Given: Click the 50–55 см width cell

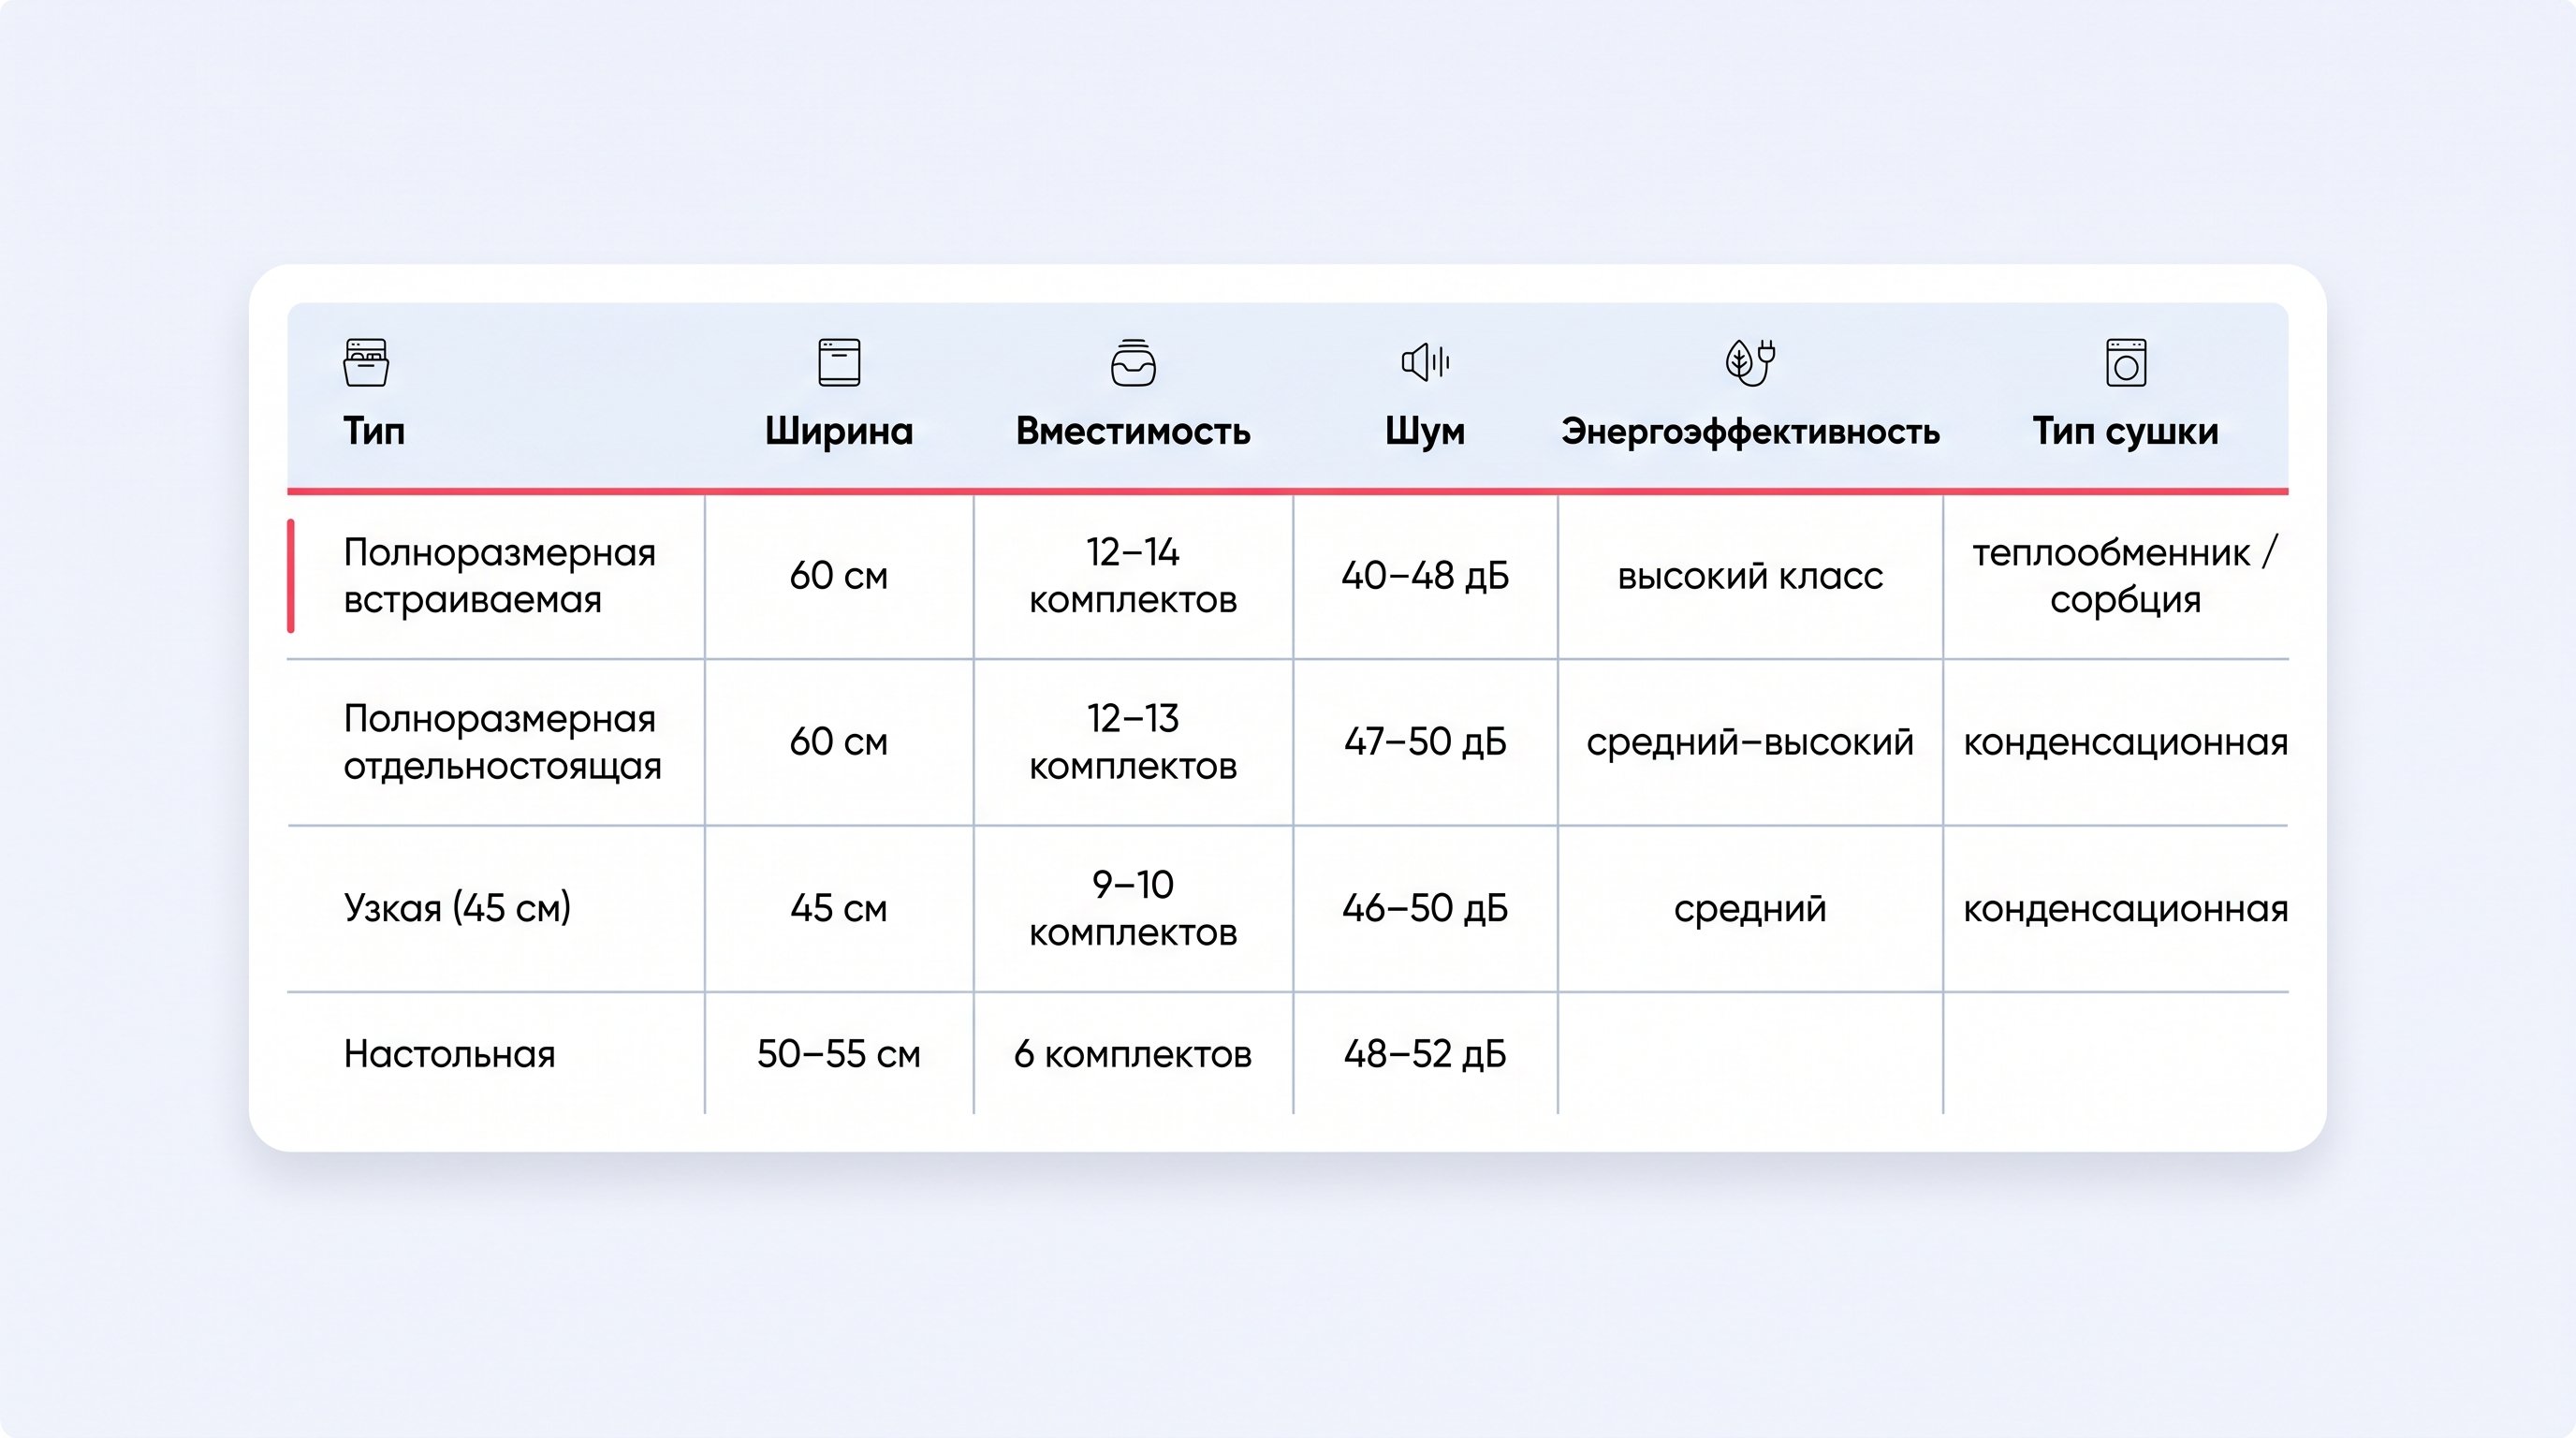Looking at the screenshot, I should pyautogui.click(x=839, y=1054).
